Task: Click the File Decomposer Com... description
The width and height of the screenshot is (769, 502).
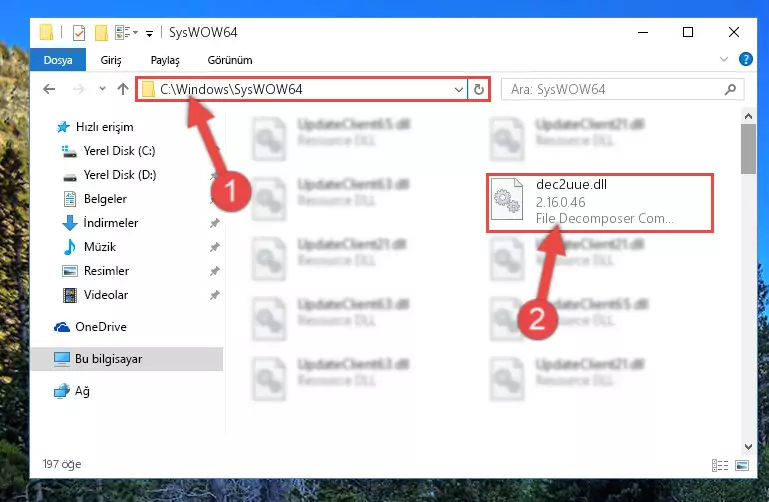Action: (605, 218)
